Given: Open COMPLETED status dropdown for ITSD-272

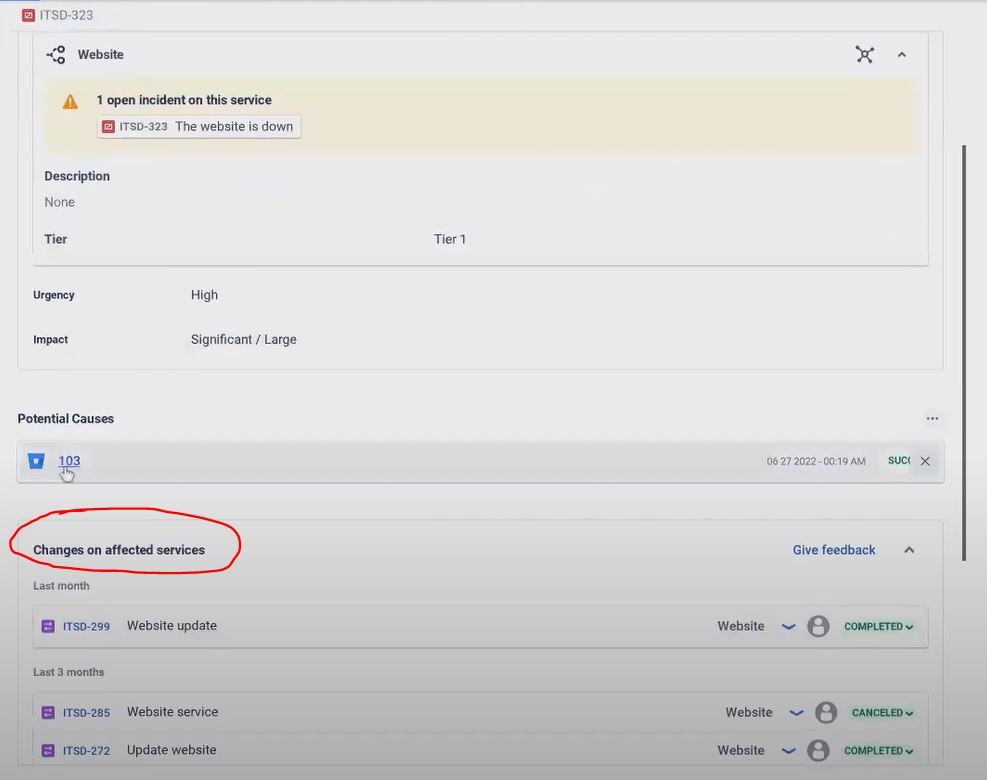Looking at the screenshot, I should tap(879, 750).
